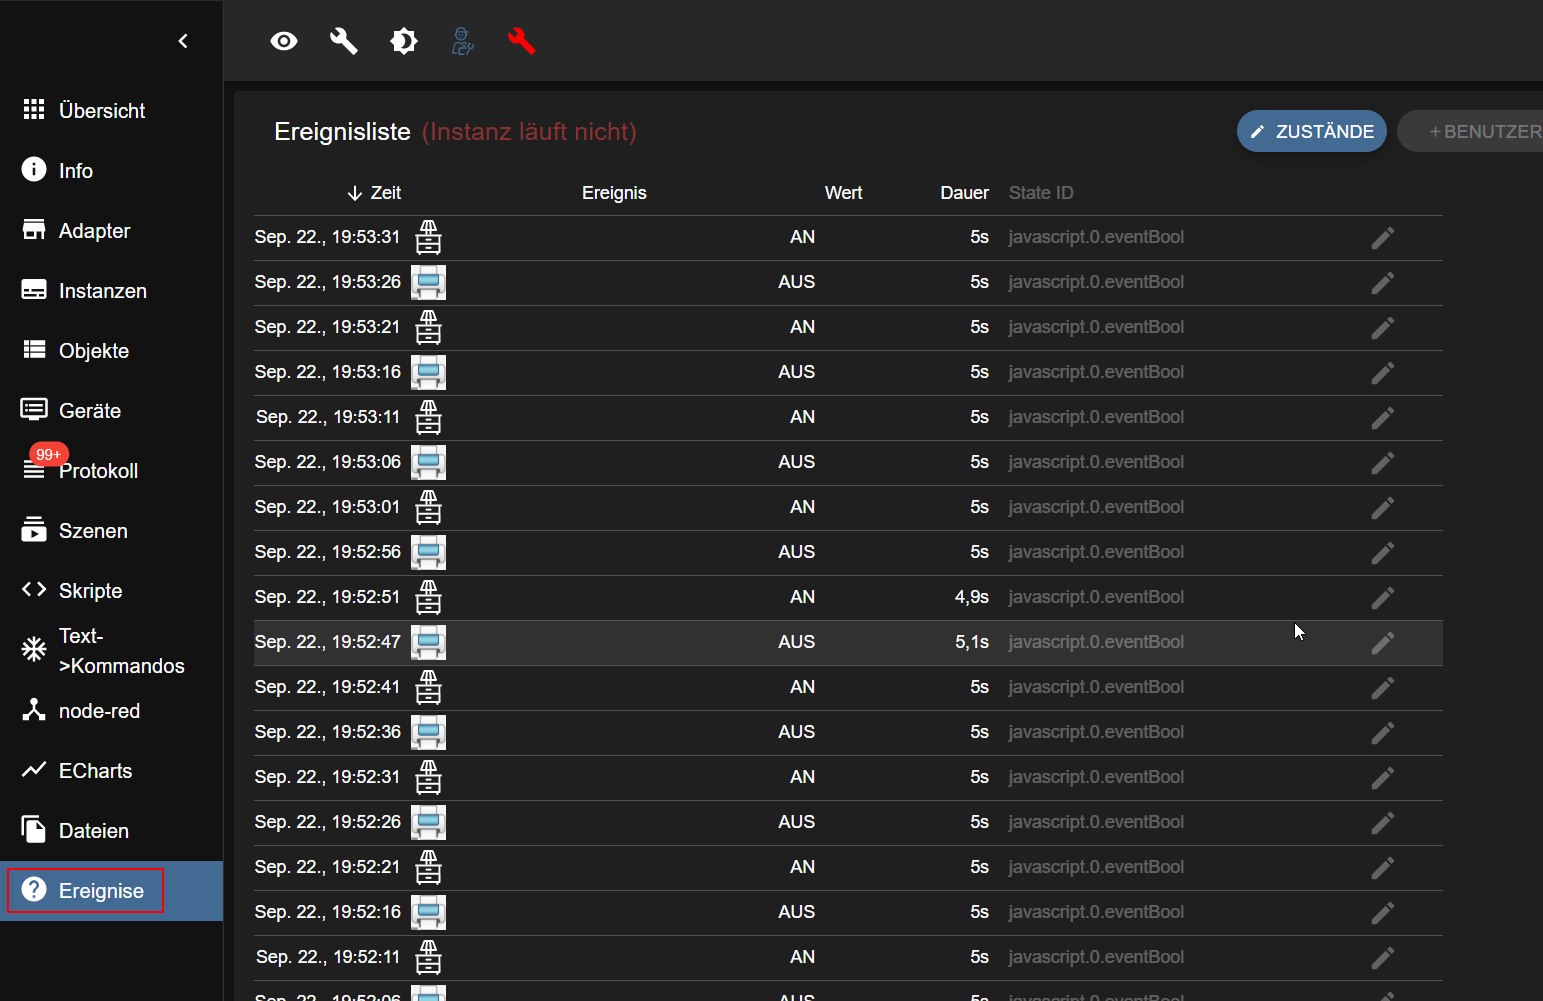This screenshot has height=1001, width=1543.
Task: Click the blue expert mode person icon
Action: tap(462, 41)
